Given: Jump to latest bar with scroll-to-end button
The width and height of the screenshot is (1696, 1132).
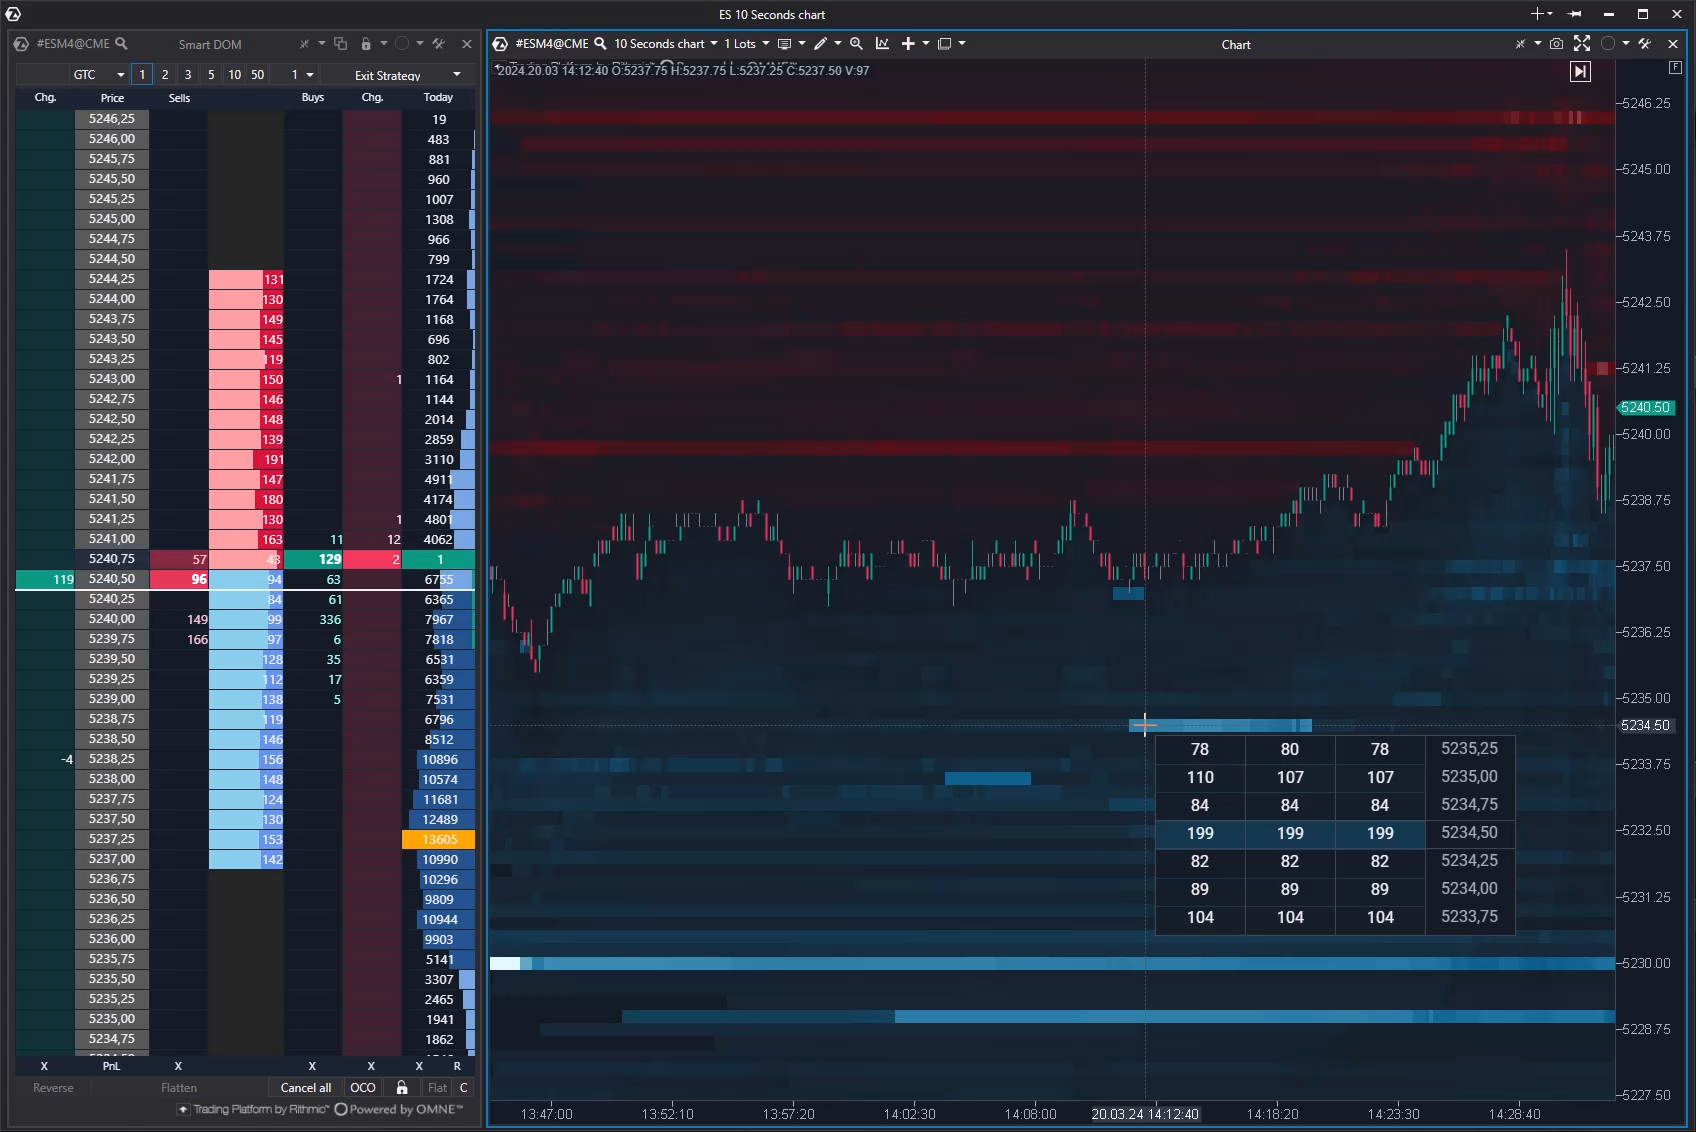Looking at the screenshot, I should click(1580, 72).
